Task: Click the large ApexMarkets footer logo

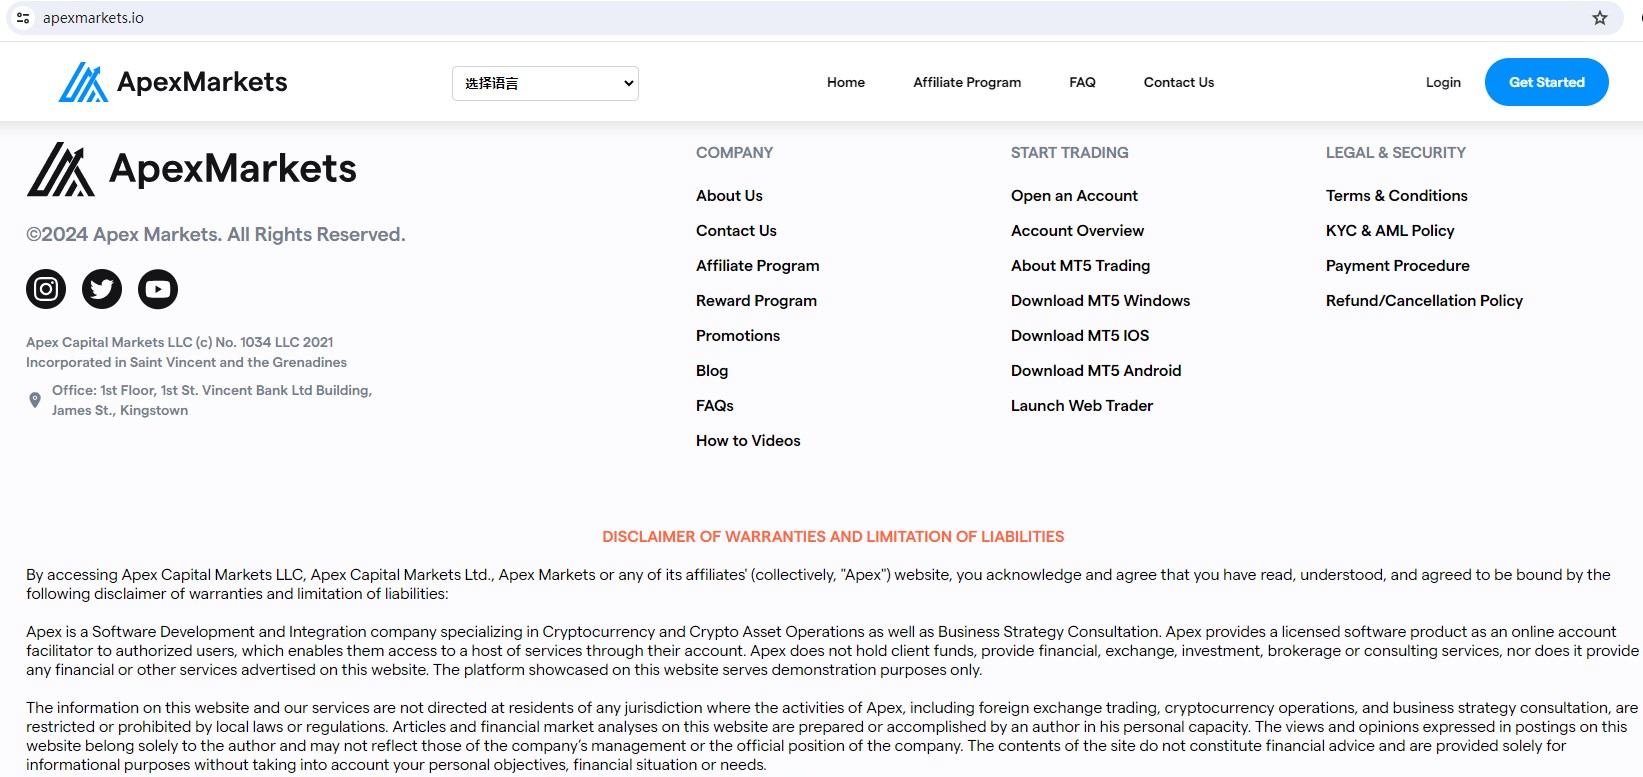Action: 192,169
